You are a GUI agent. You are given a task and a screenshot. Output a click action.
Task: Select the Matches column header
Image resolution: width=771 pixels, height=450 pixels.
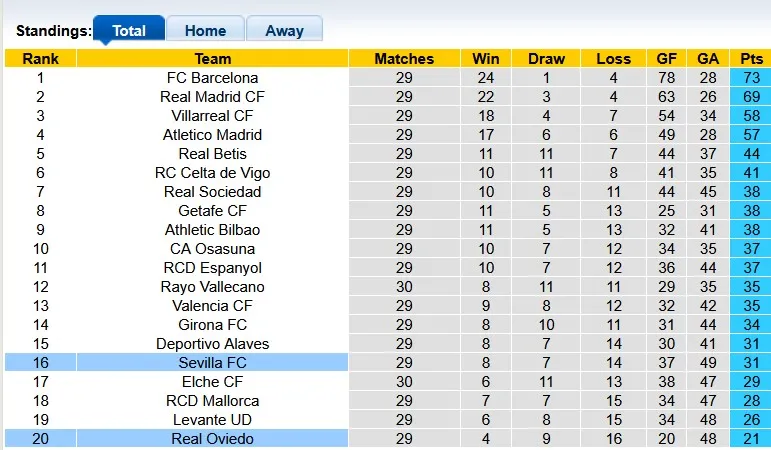404,59
